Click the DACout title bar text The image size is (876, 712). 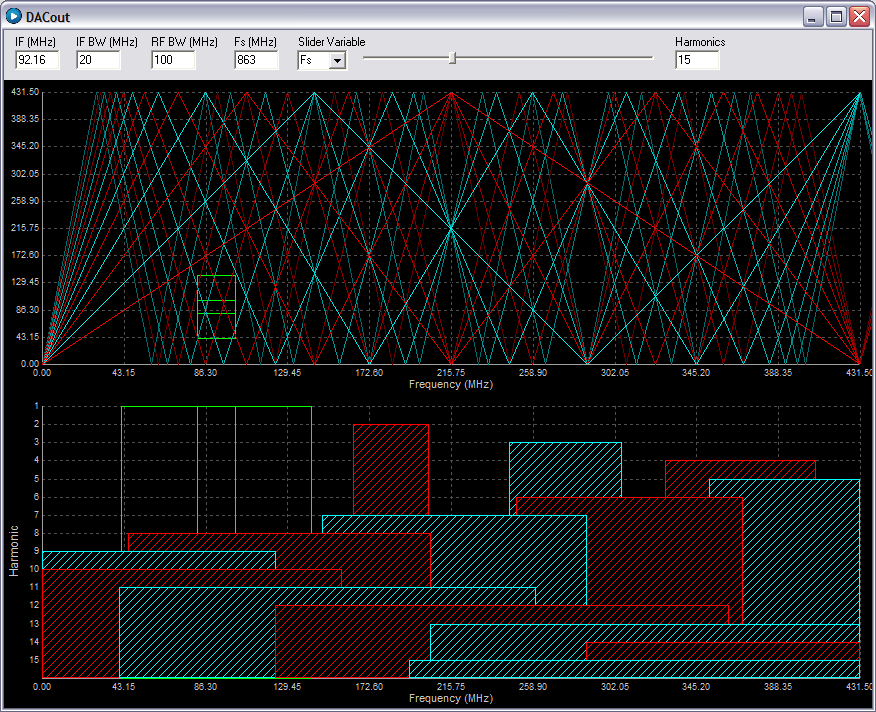(48, 17)
